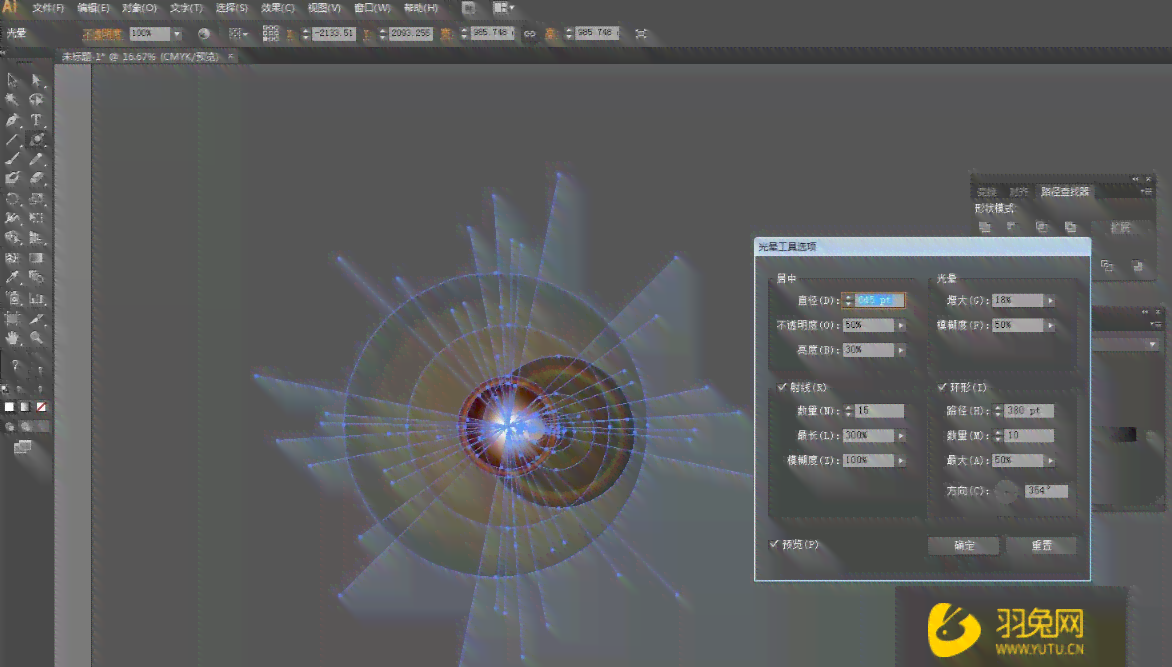
Task: Open the 对象(O) menu
Action: coord(140,8)
